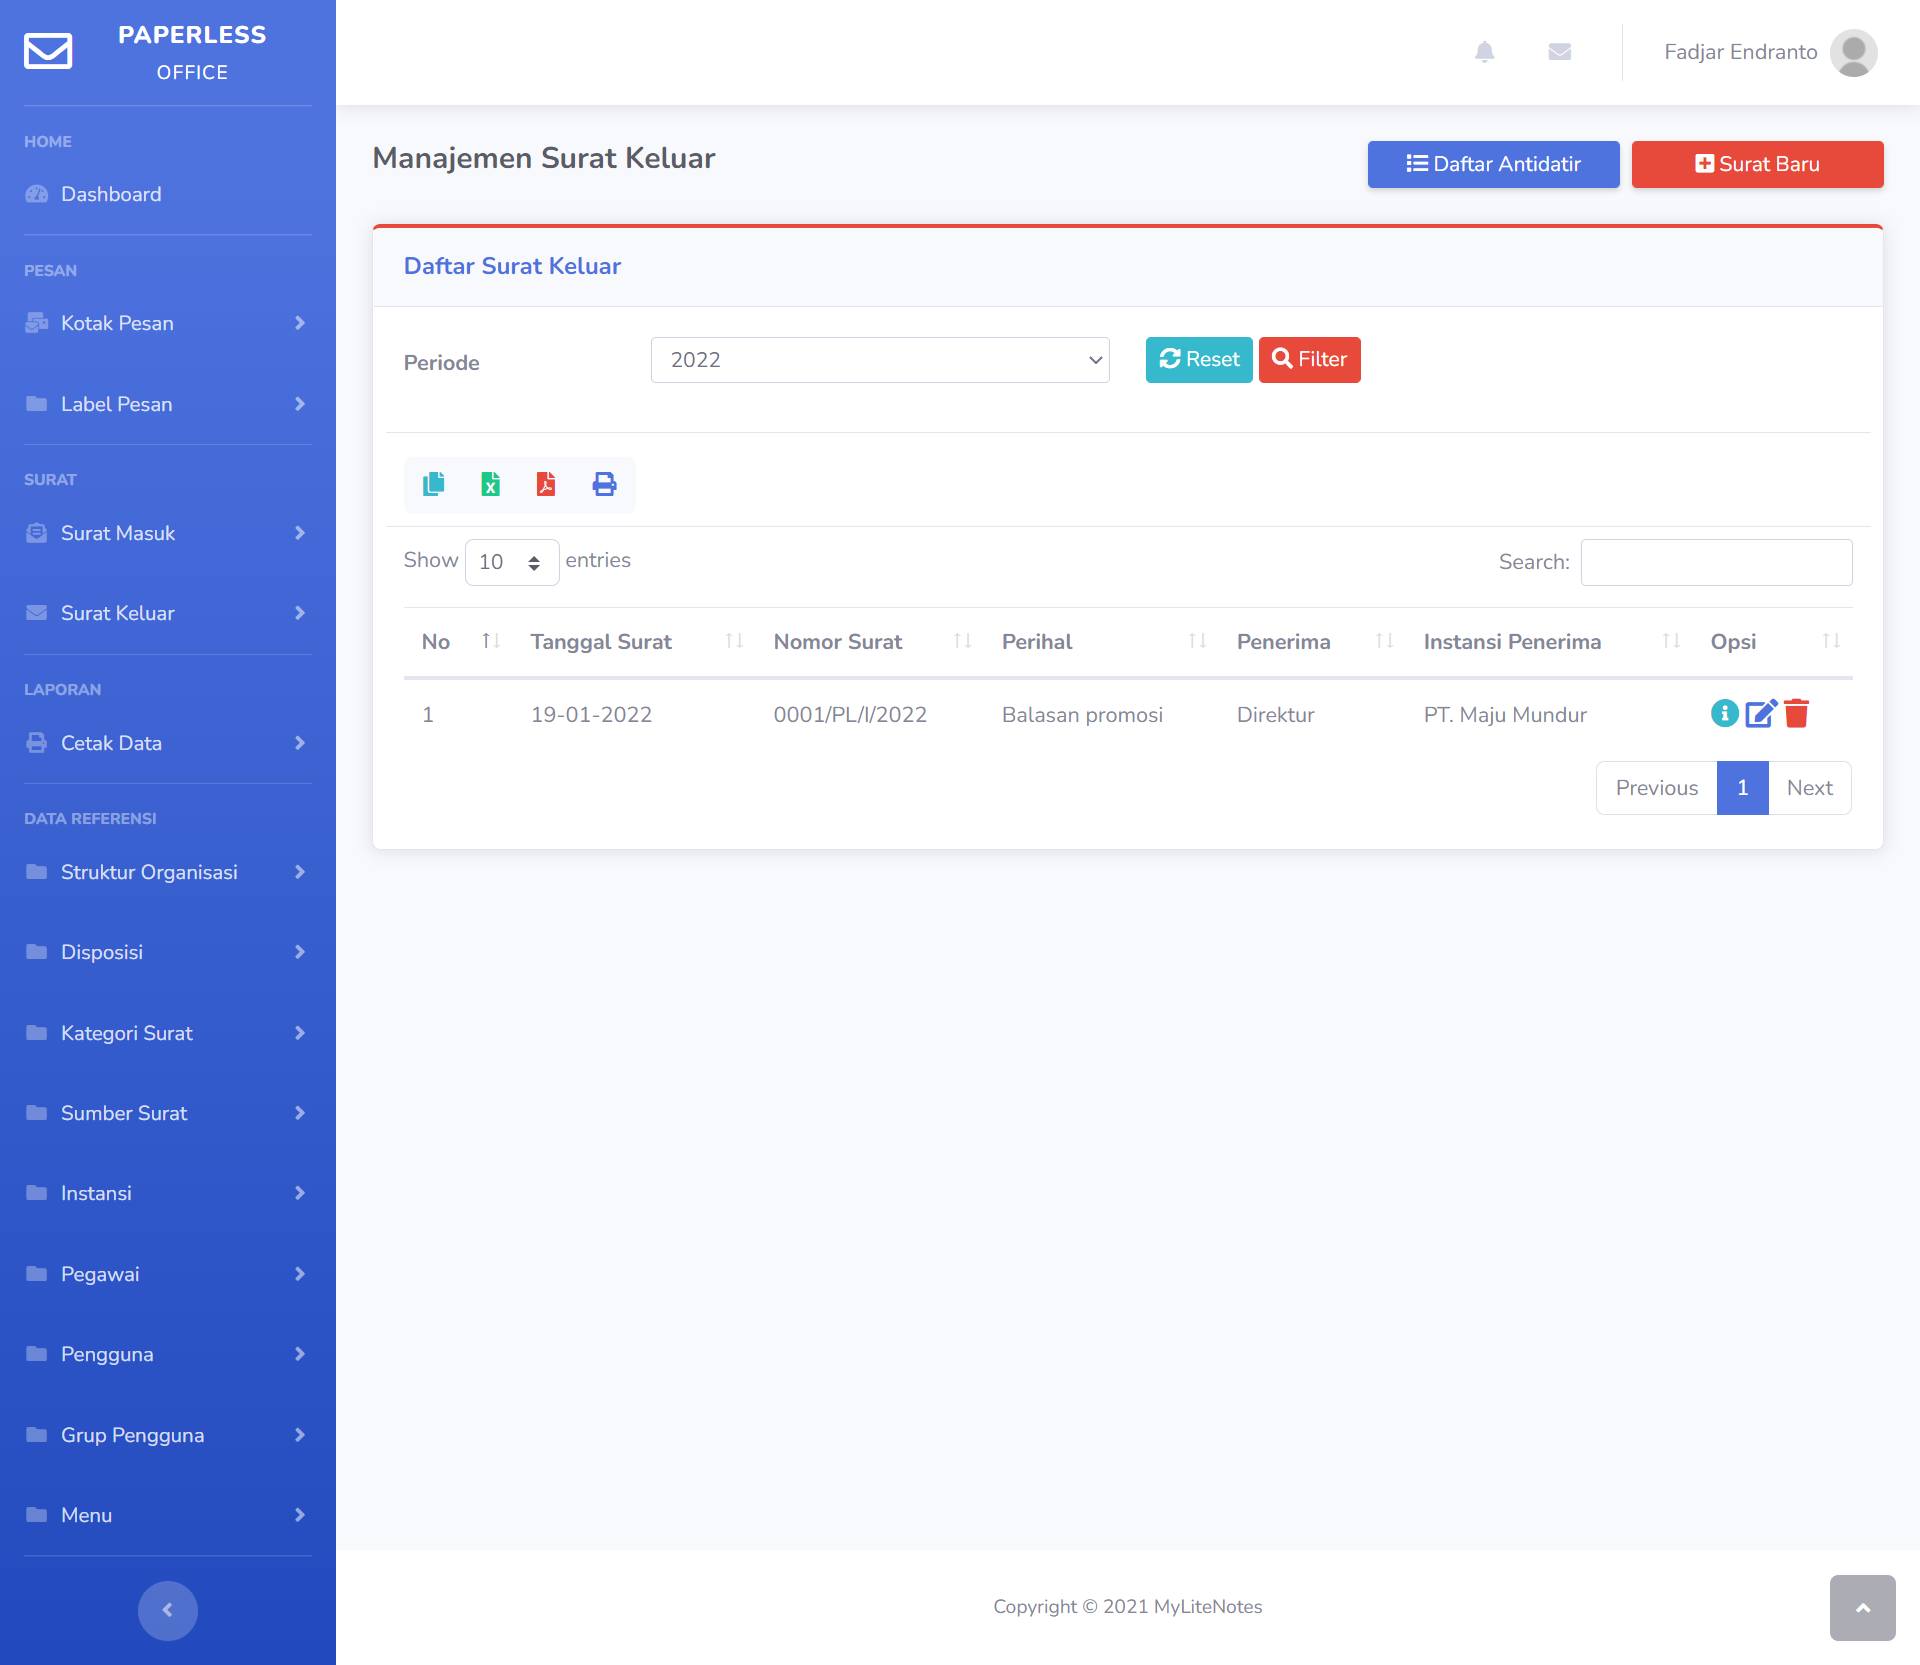Open the Menu sidebar item
The height and width of the screenshot is (1665, 1920).
(168, 1515)
